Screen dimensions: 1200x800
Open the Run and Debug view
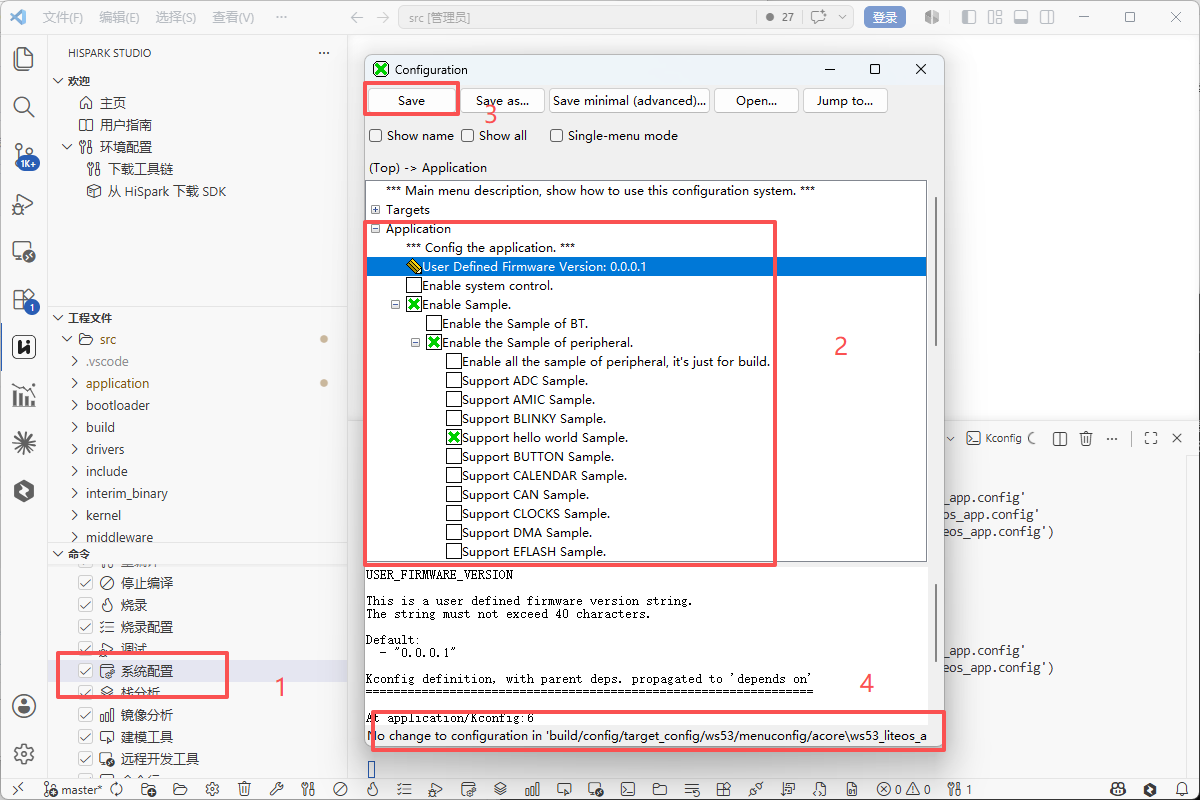[x=23, y=203]
